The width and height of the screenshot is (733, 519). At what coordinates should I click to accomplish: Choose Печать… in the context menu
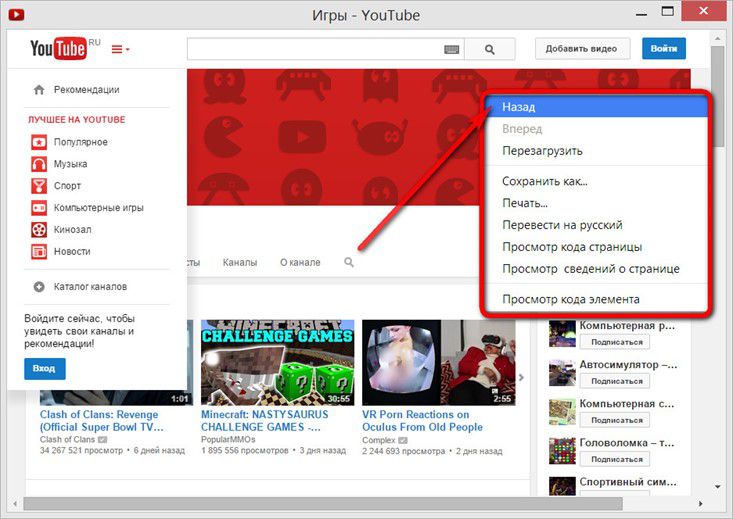pos(597,203)
